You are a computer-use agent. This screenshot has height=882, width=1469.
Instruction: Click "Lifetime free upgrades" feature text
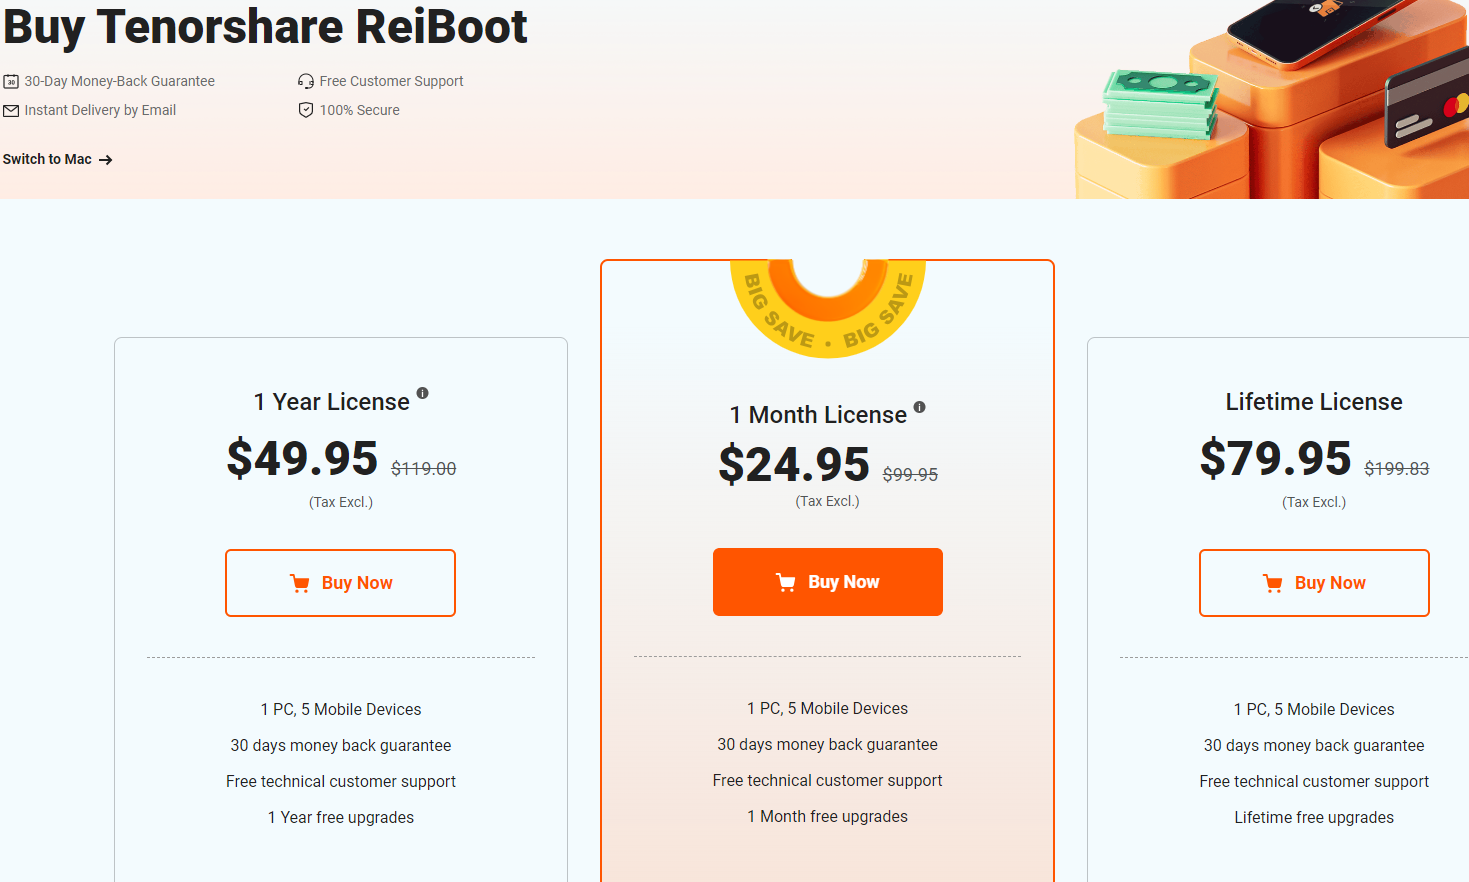pos(1313,817)
